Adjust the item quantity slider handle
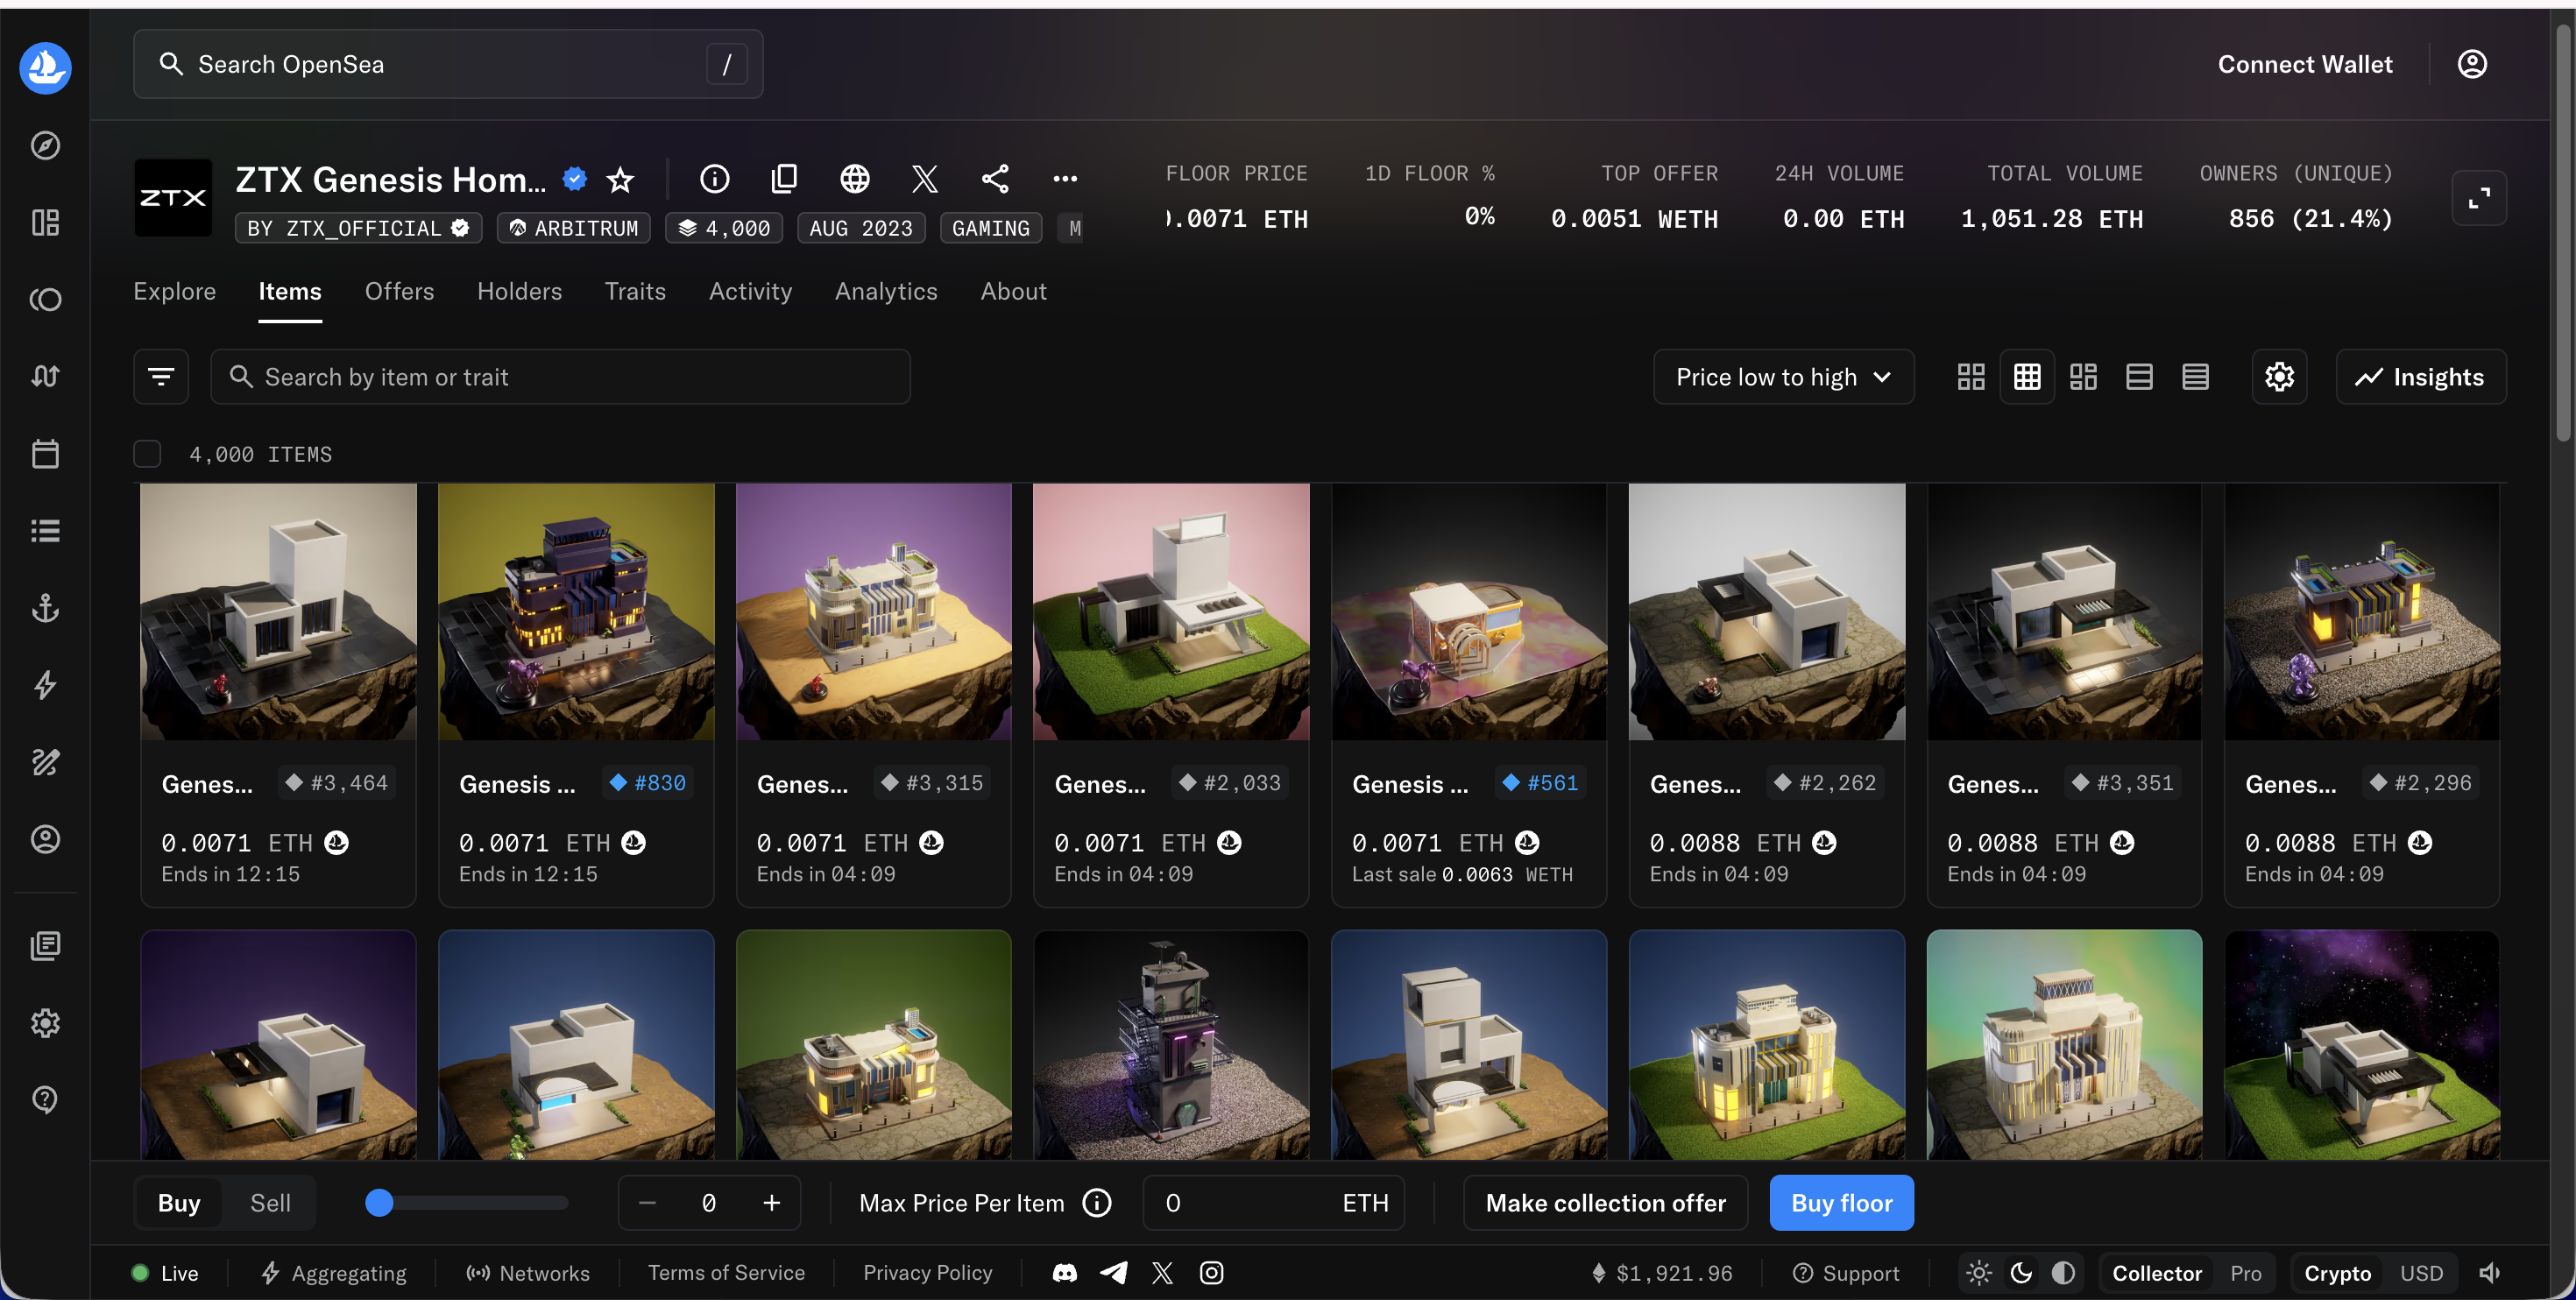 tap(379, 1202)
